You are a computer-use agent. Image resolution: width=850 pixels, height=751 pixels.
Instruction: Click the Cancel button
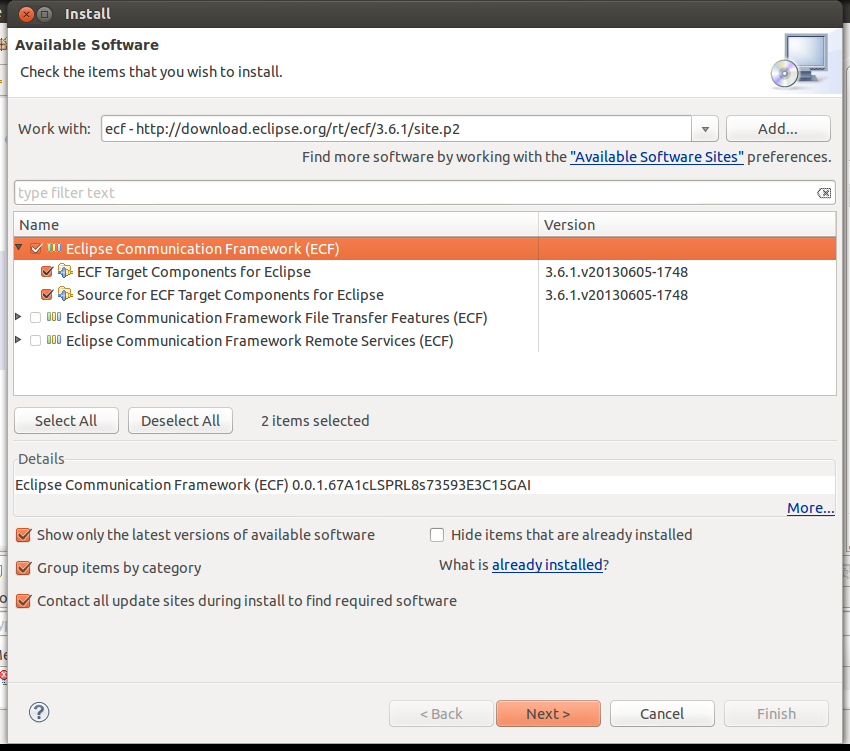pos(662,714)
